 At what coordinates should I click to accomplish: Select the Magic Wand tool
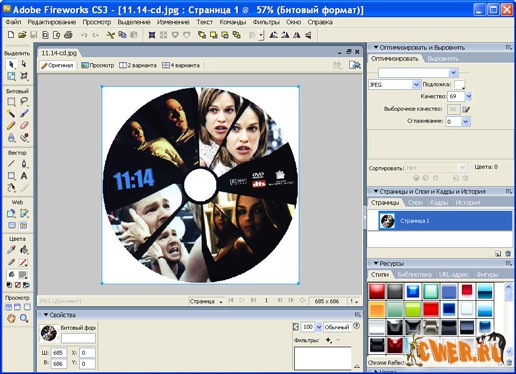(x=11, y=113)
